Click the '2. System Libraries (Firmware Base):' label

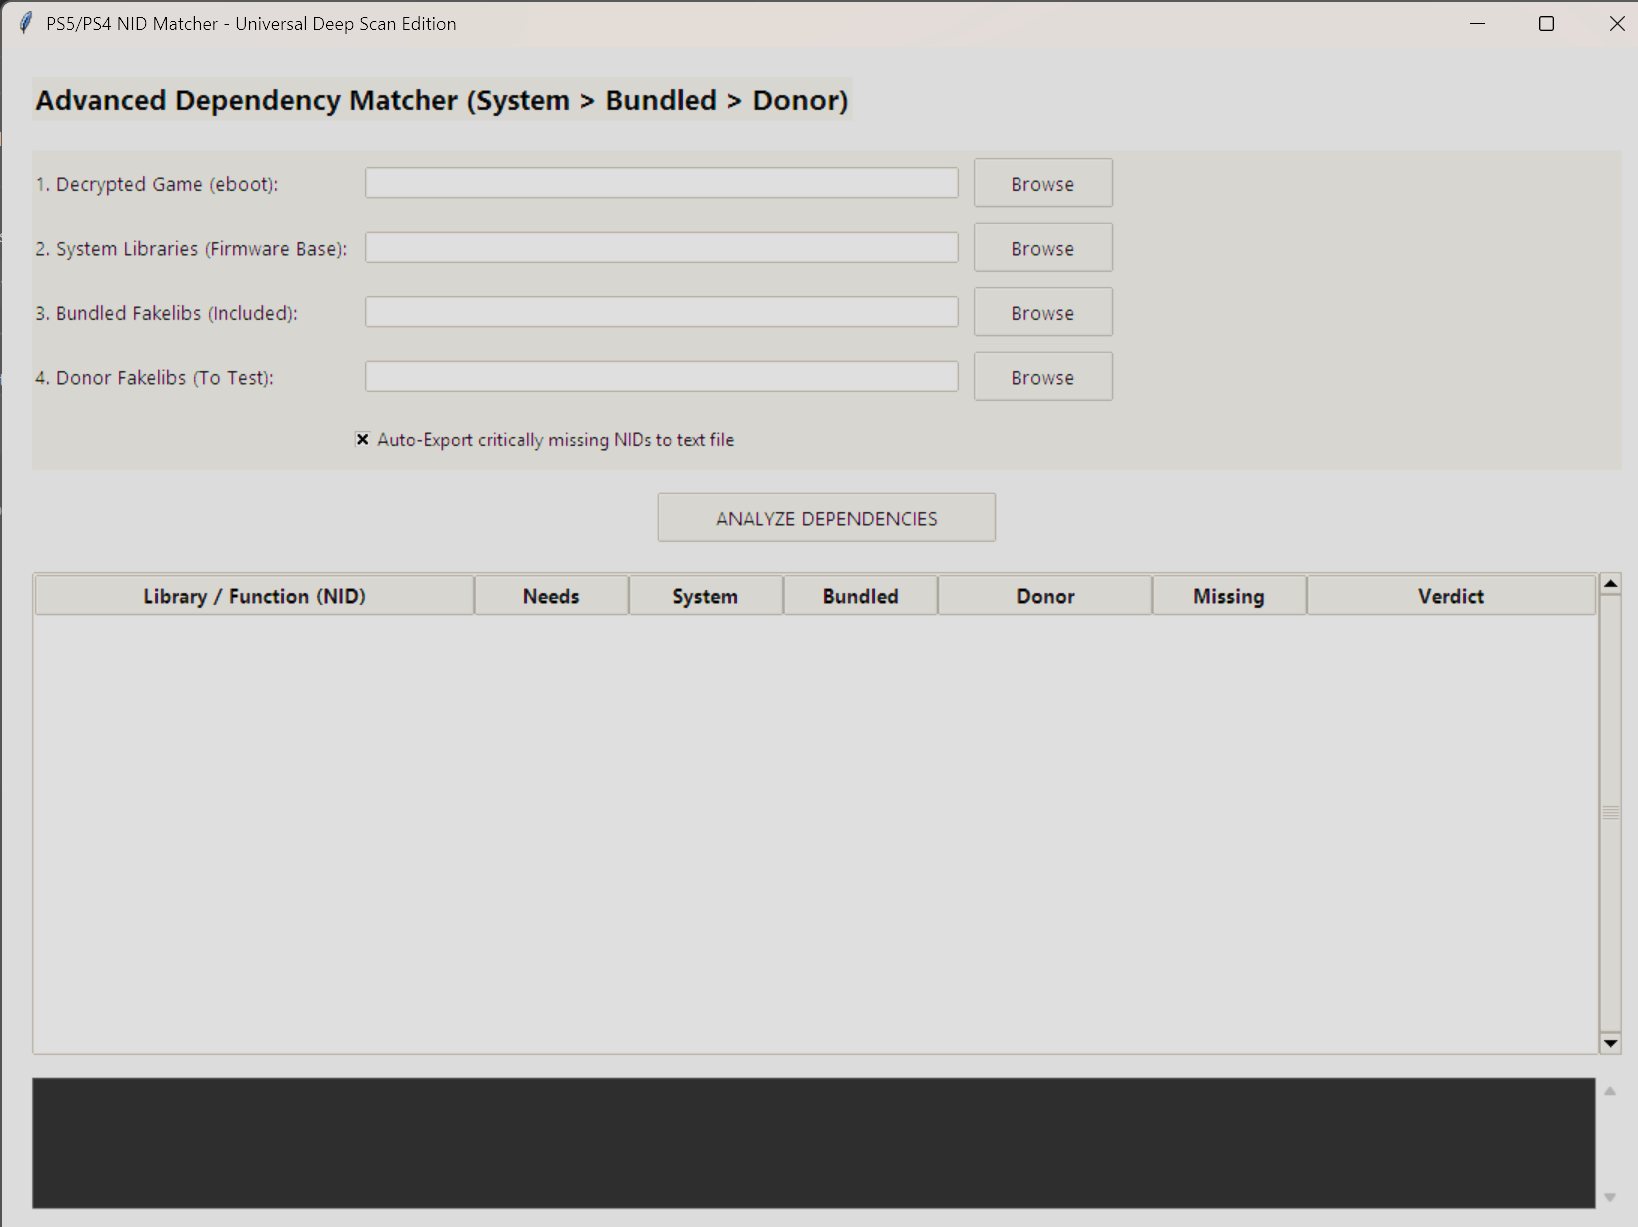[191, 248]
